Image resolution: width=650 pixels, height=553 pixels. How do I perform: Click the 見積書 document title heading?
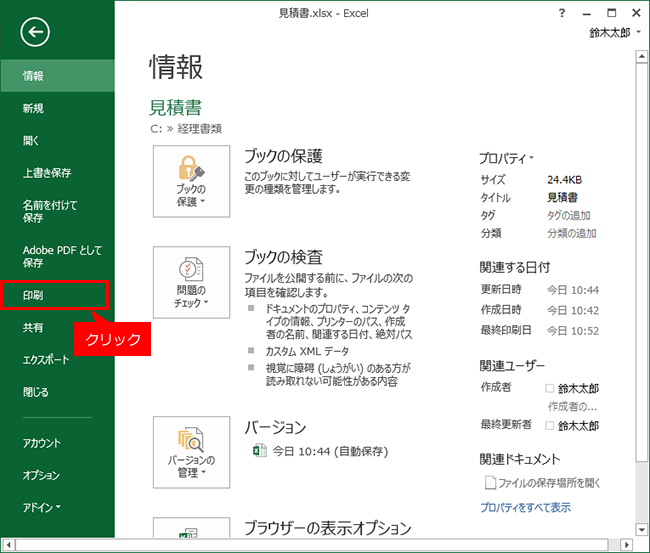(x=175, y=108)
